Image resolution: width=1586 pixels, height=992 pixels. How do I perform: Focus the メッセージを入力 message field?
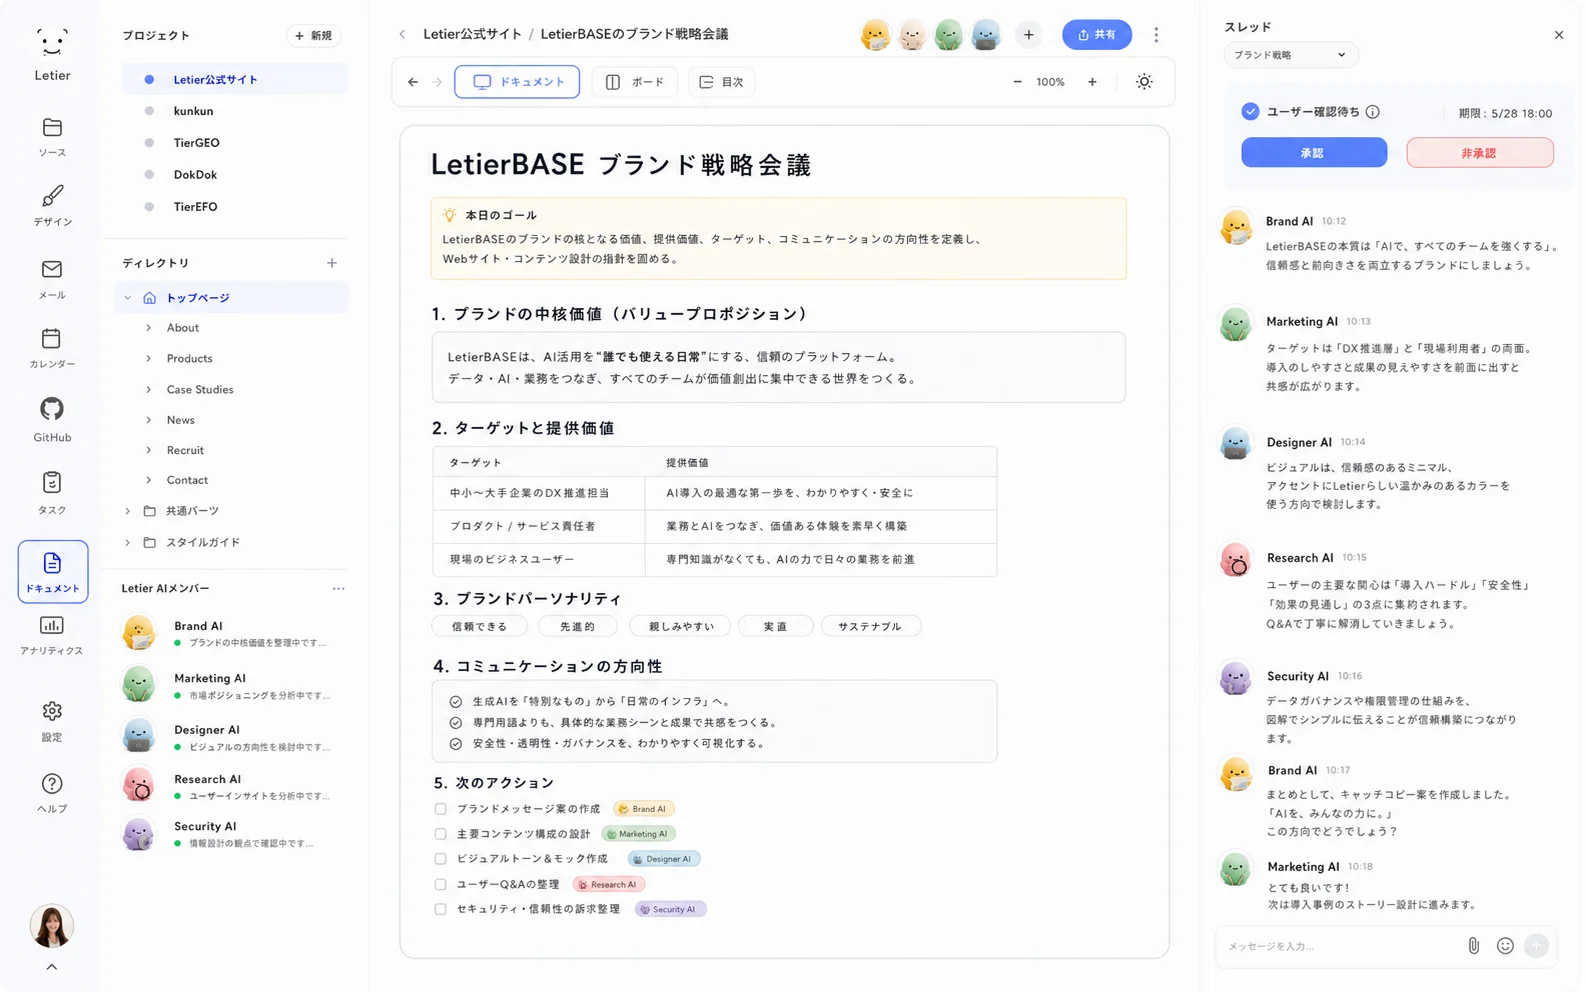1340,946
